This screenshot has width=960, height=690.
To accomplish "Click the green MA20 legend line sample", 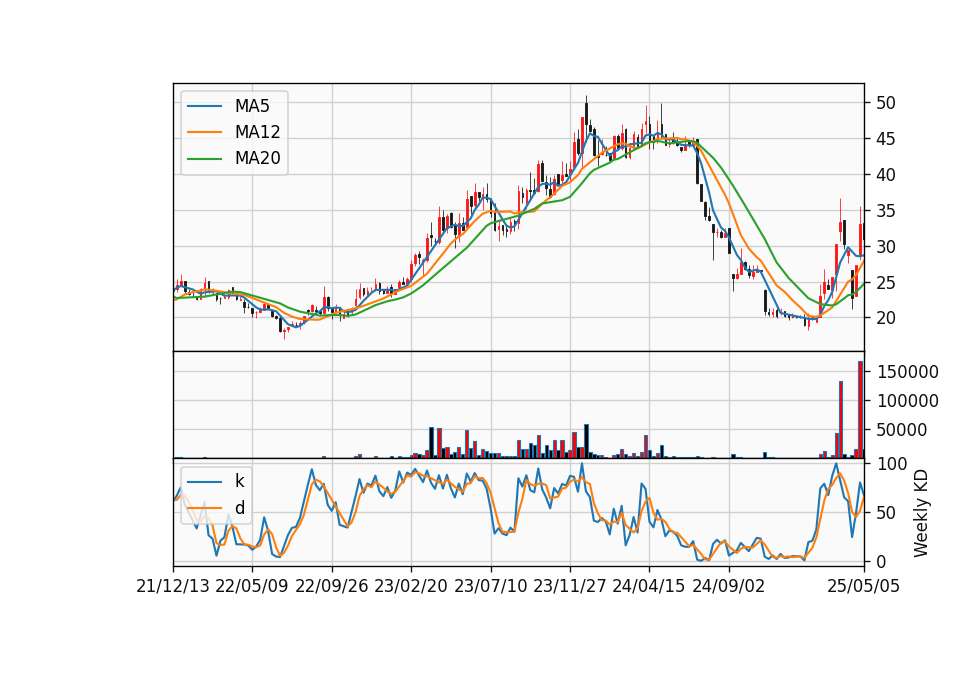I will click(x=204, y=158).
